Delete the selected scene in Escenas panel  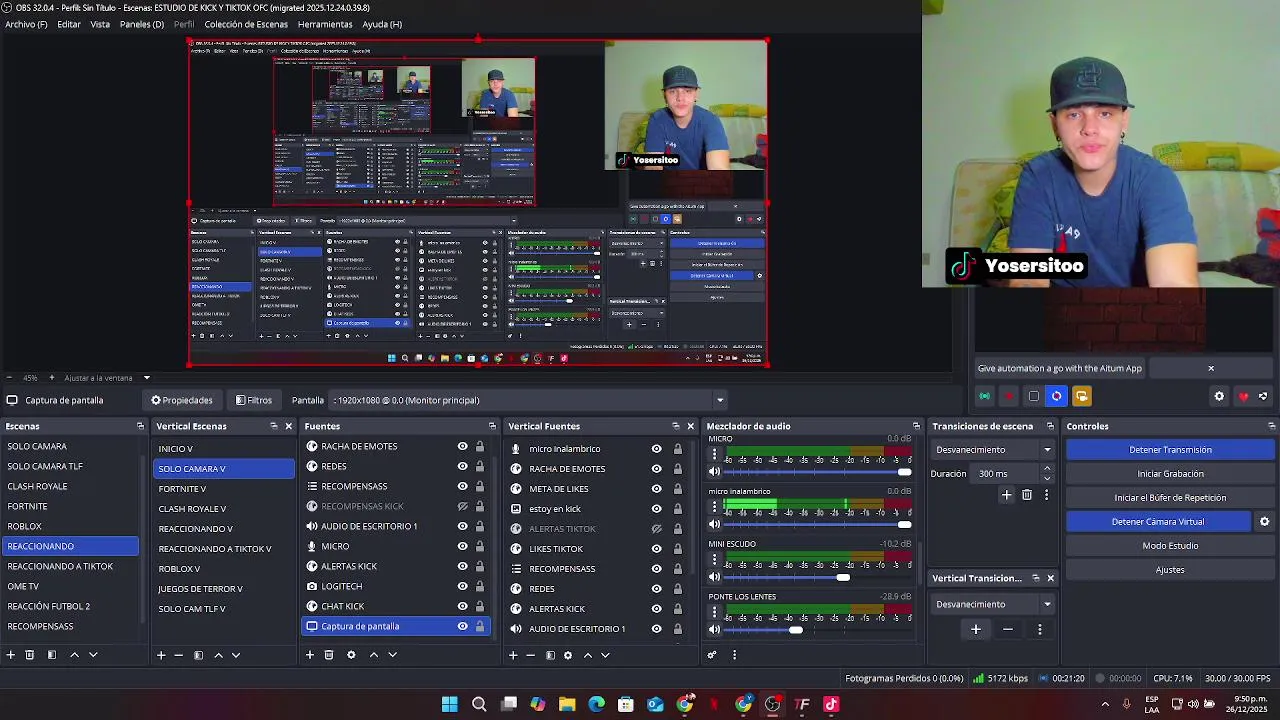pos(30,655)
